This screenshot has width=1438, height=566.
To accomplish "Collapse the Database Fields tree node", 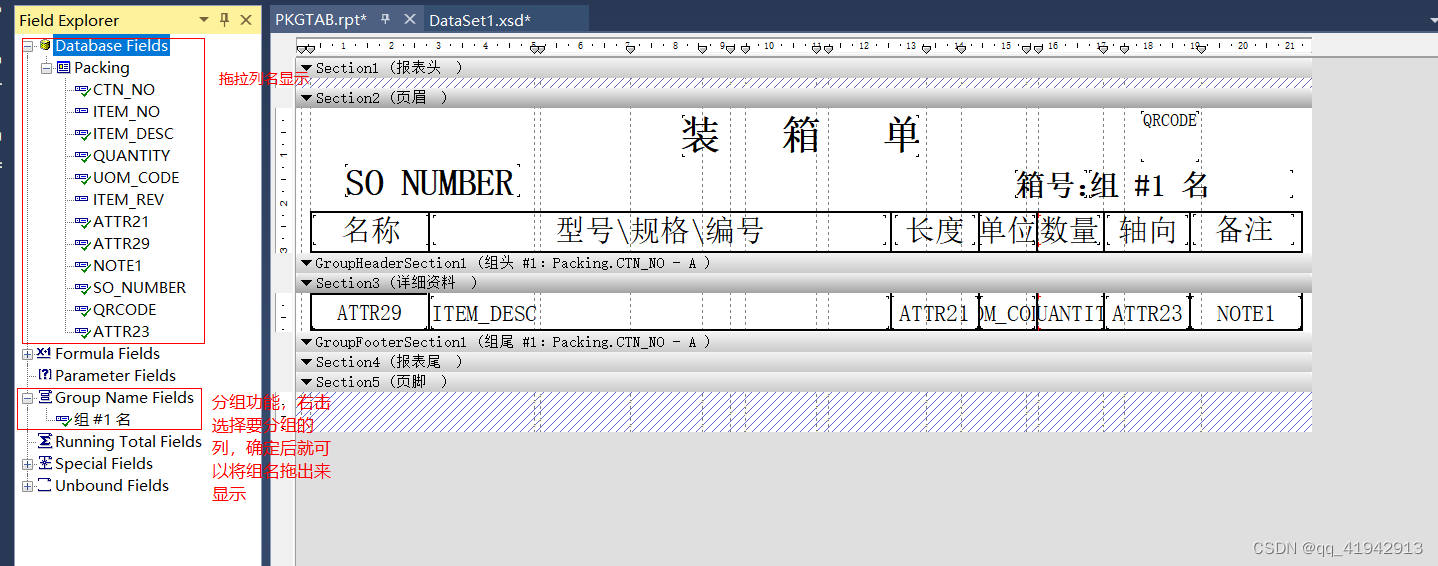I will 27,46.
